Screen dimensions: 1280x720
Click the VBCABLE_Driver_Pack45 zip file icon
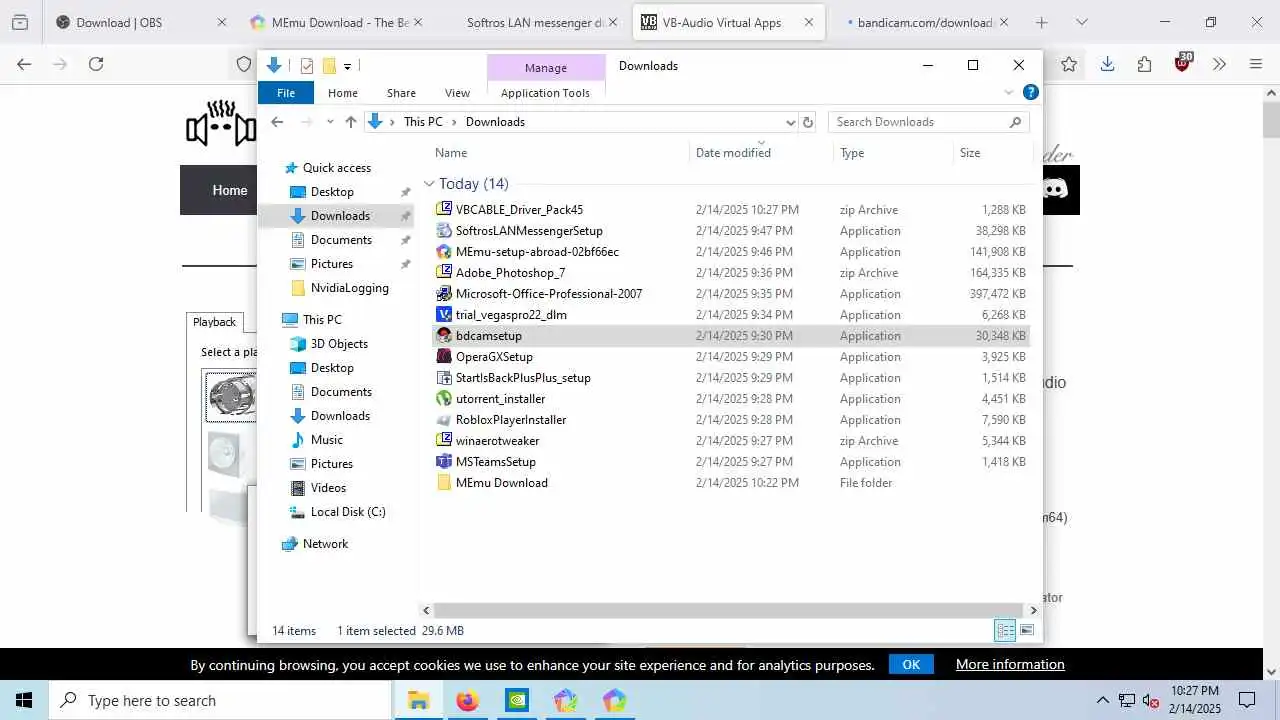tap(444, 210)
